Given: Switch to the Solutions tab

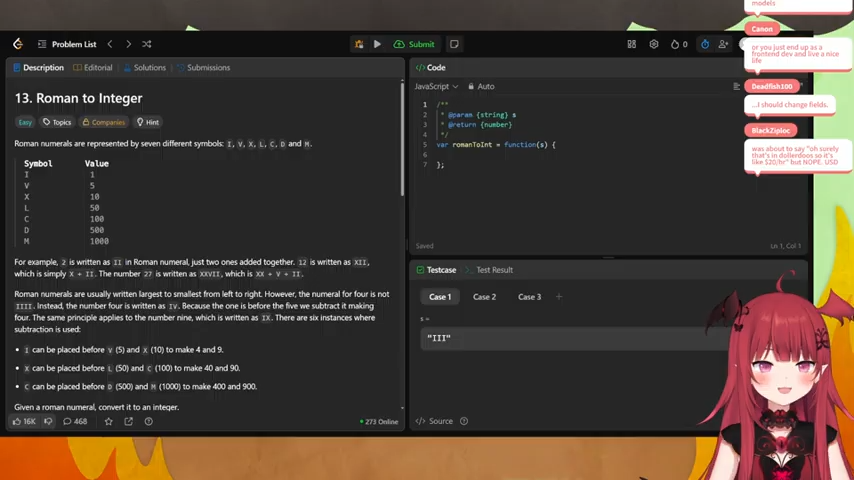Looking at the screenshot, I should [x=145, y=68].
